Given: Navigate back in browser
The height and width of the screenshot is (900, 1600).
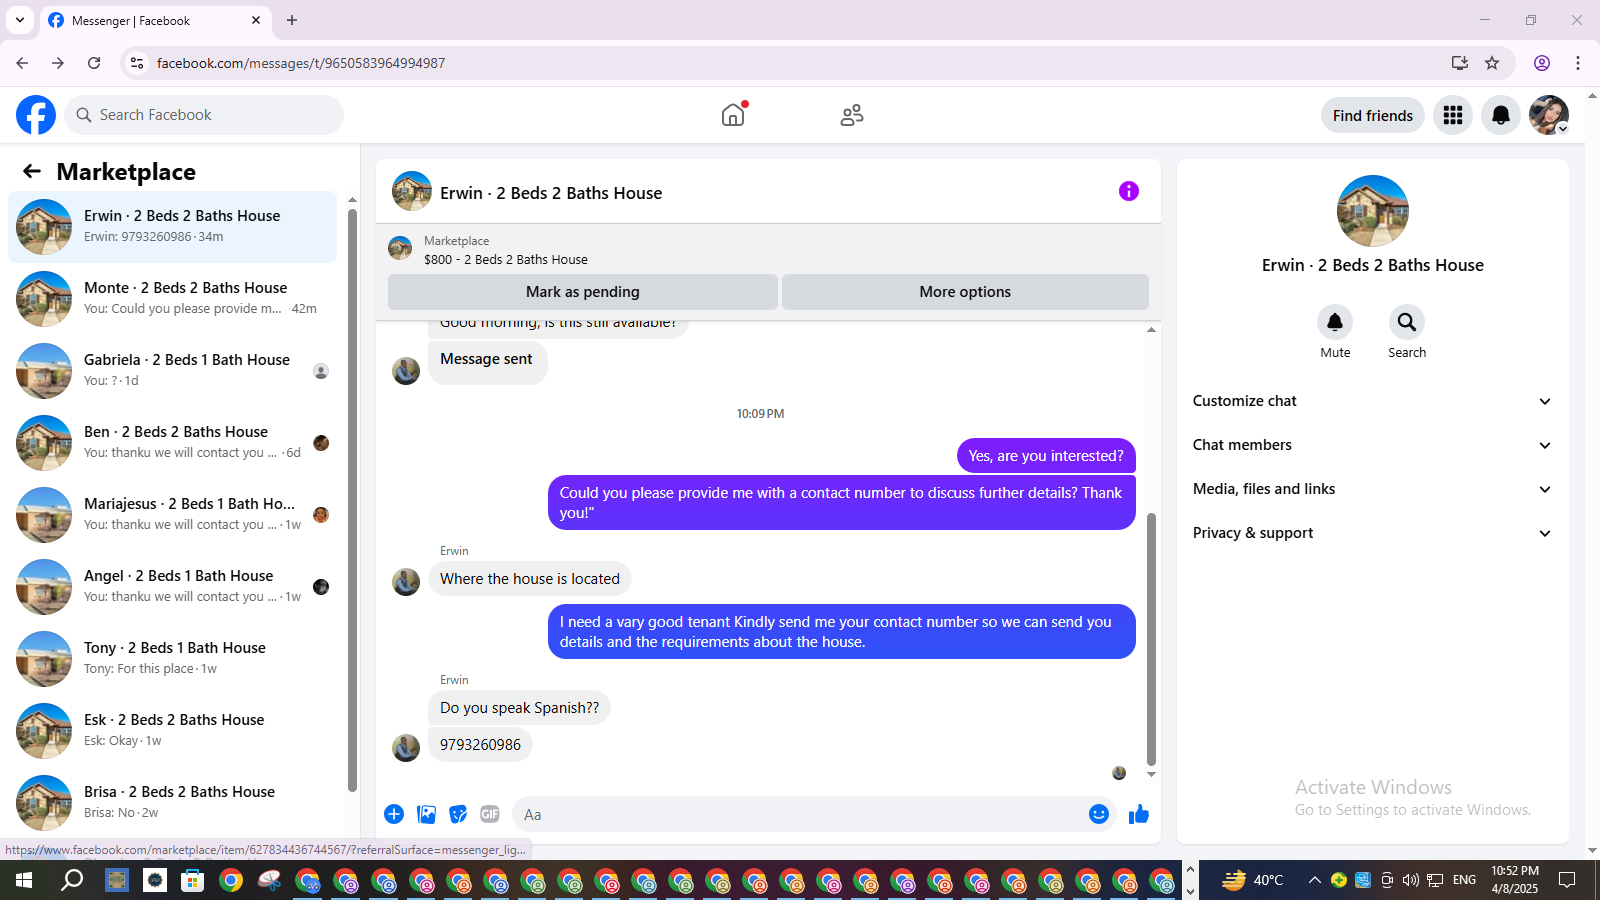Looking at the screenshot, I should (22, 63).
